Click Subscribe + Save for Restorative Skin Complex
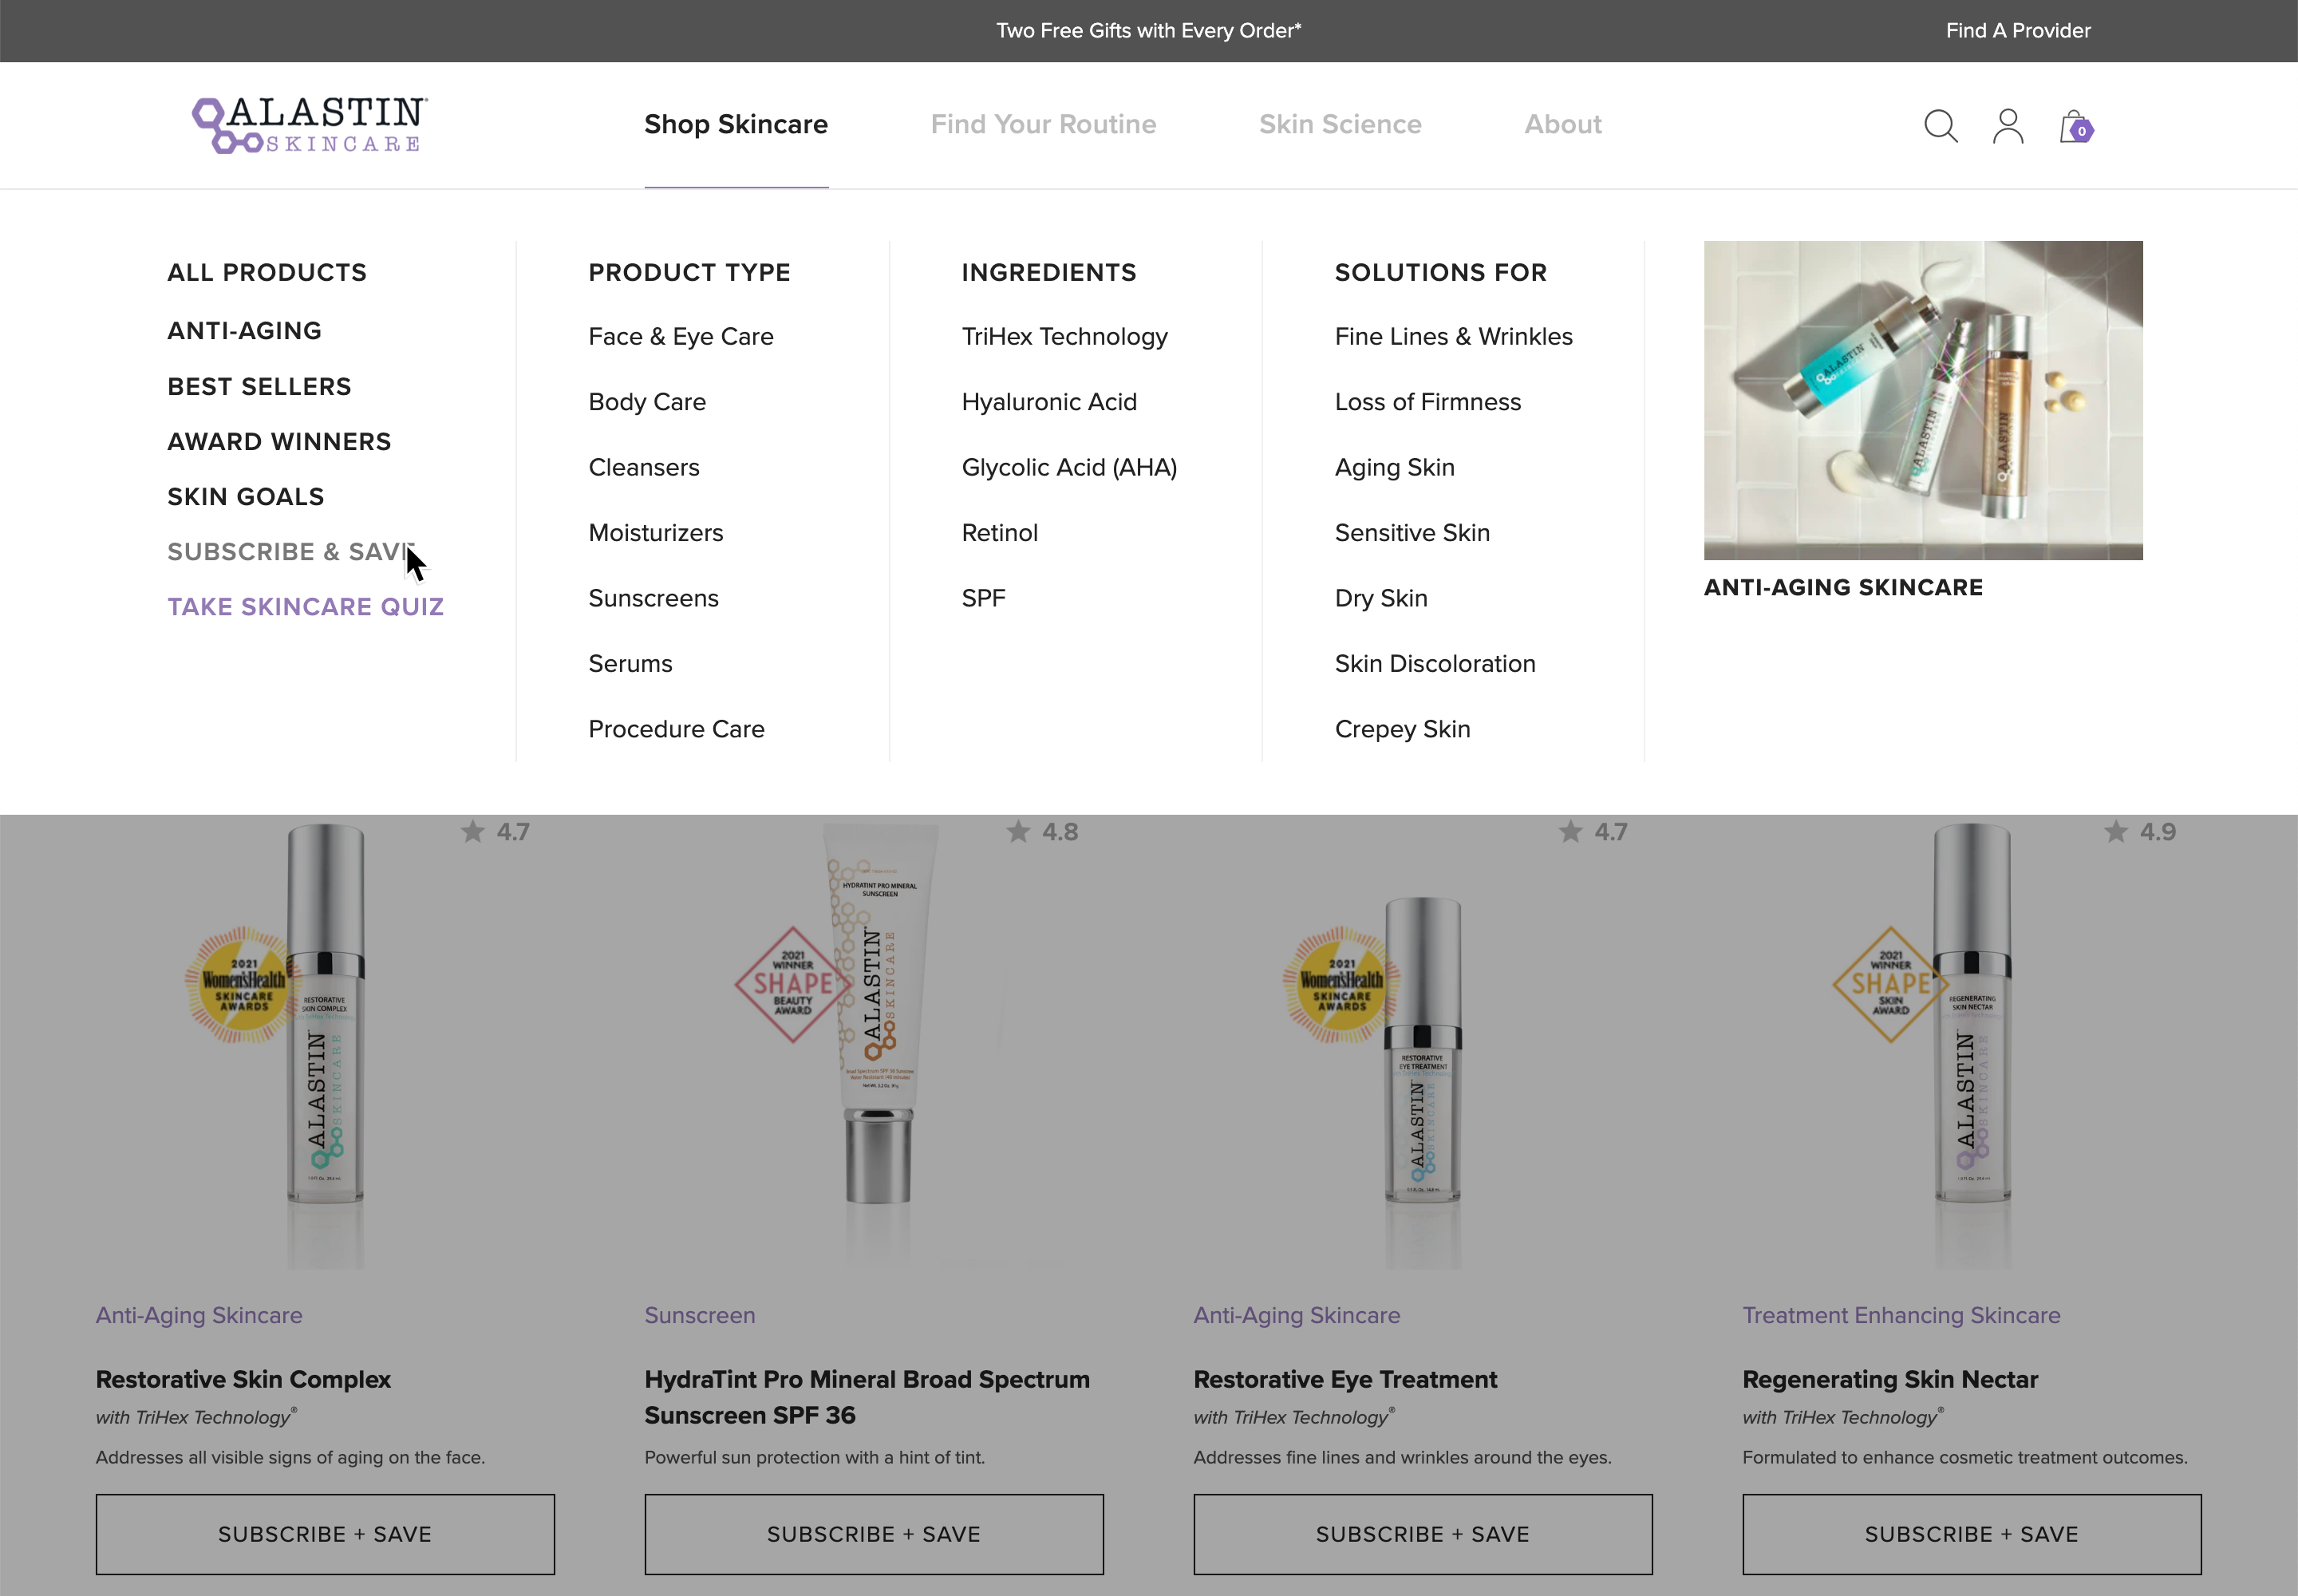The width and height of the screenshot is (2298, 1596). coord(325,1535)
